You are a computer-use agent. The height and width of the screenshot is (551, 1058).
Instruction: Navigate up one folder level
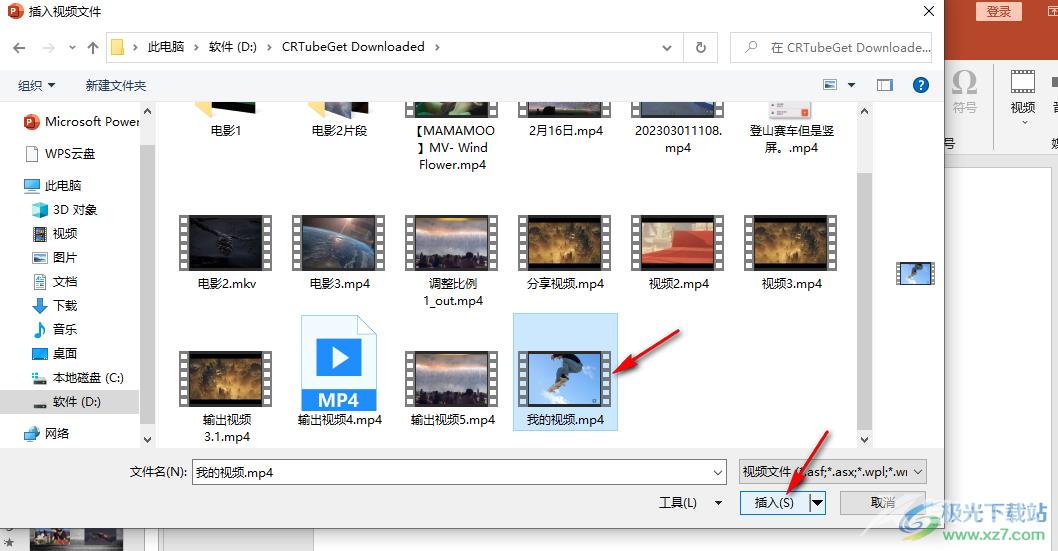tap(93, 48)
